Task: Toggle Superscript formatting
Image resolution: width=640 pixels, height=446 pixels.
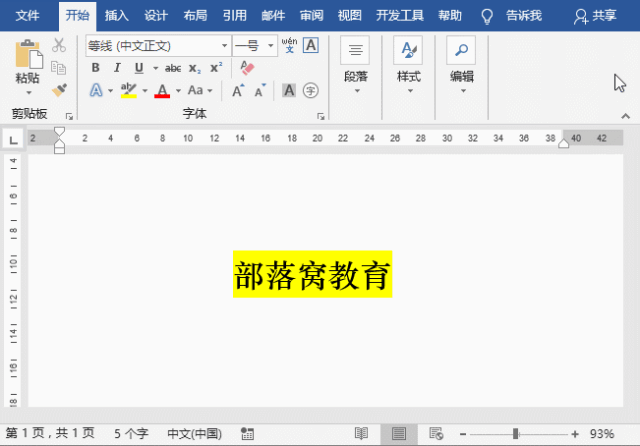Action: pos(216,67)
